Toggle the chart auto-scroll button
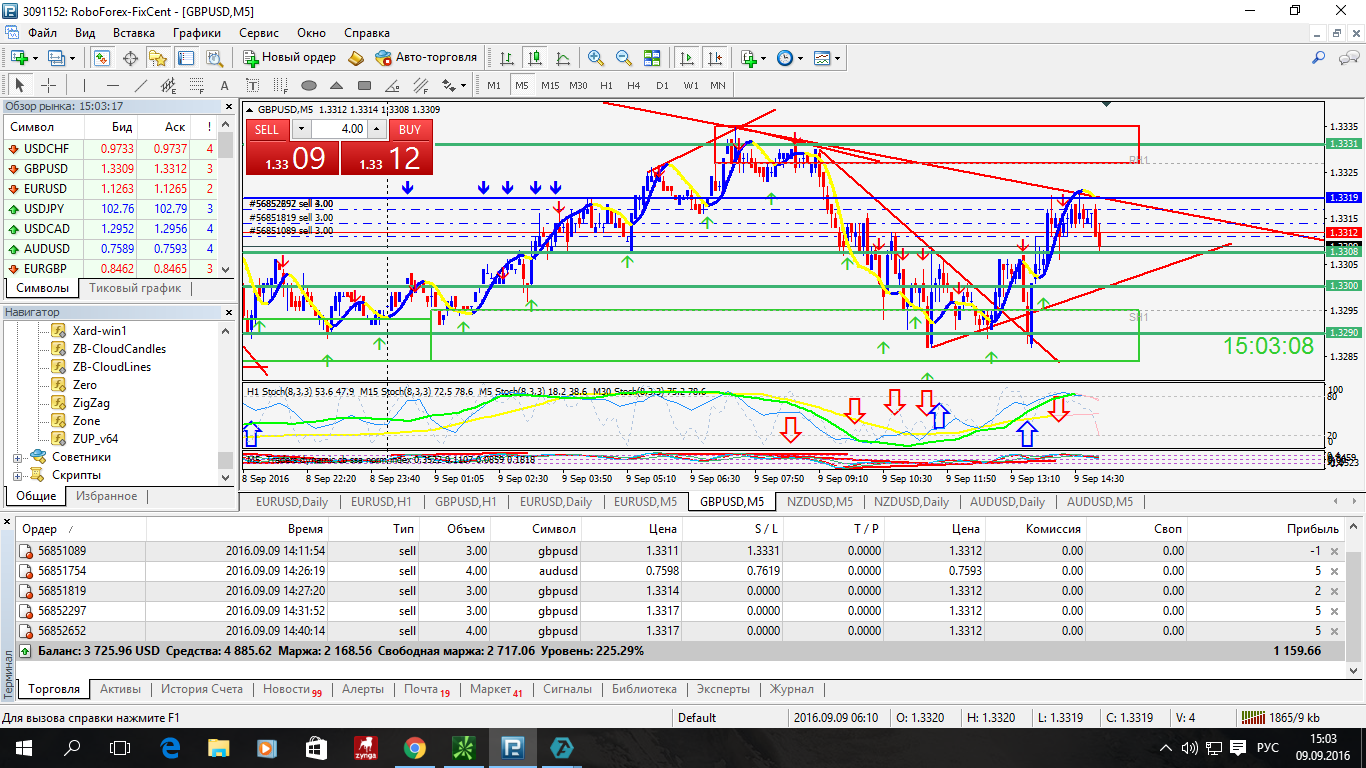This screenshot has height=768, width=1366. pos(686,58)
